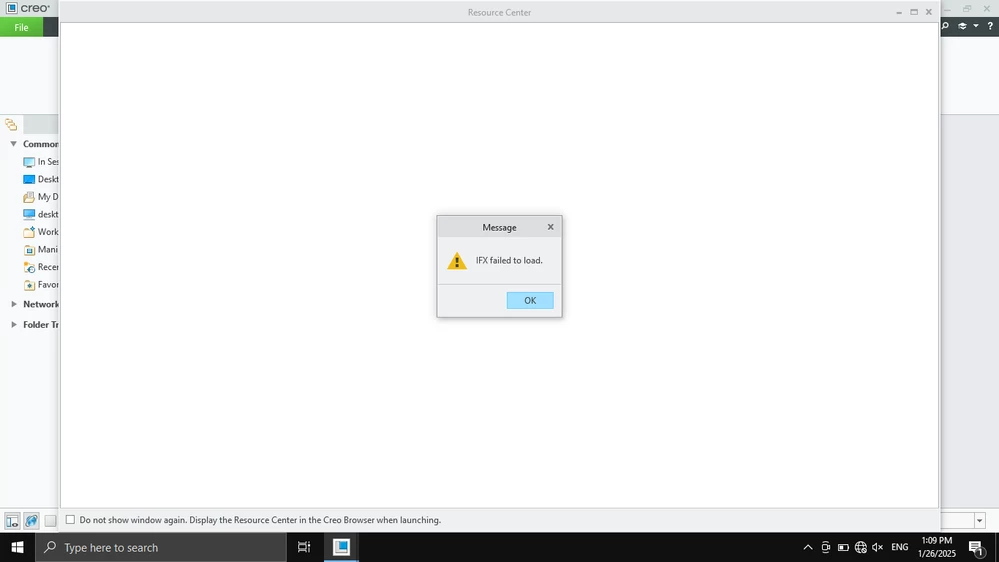Click the lowercase desktop computer icon

(29, 214)
